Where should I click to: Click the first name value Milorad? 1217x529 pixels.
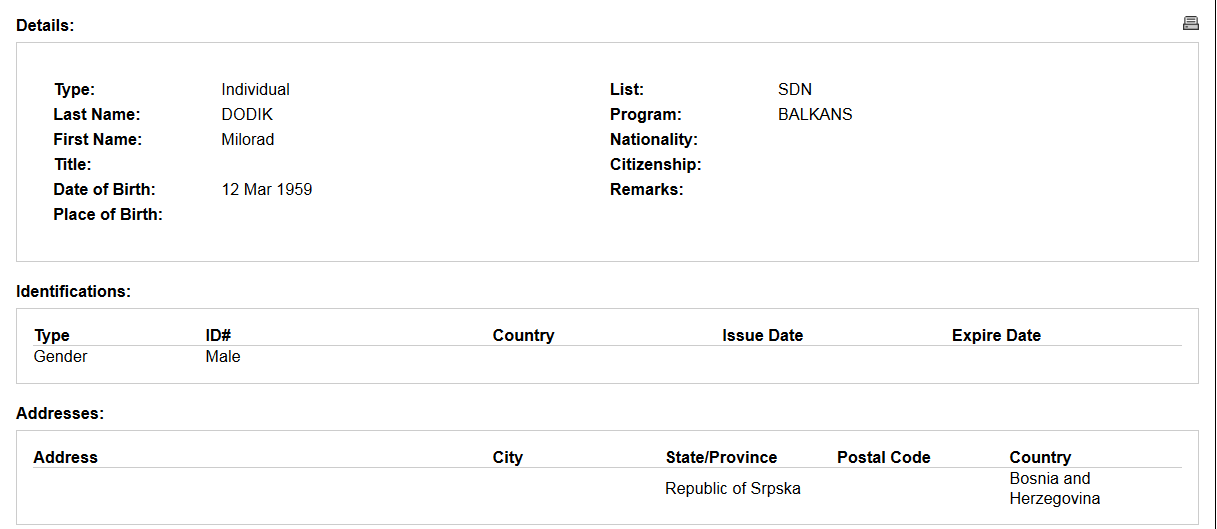pyautogui.click(x=247, y=140)
